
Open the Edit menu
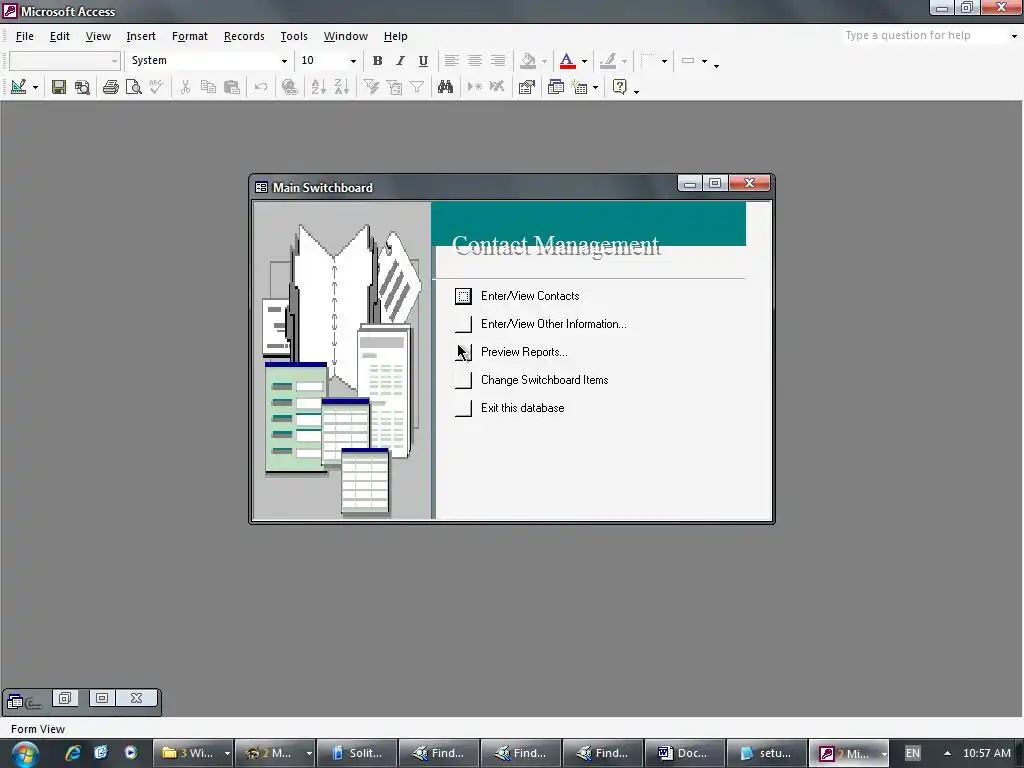(x=59, y=36)
